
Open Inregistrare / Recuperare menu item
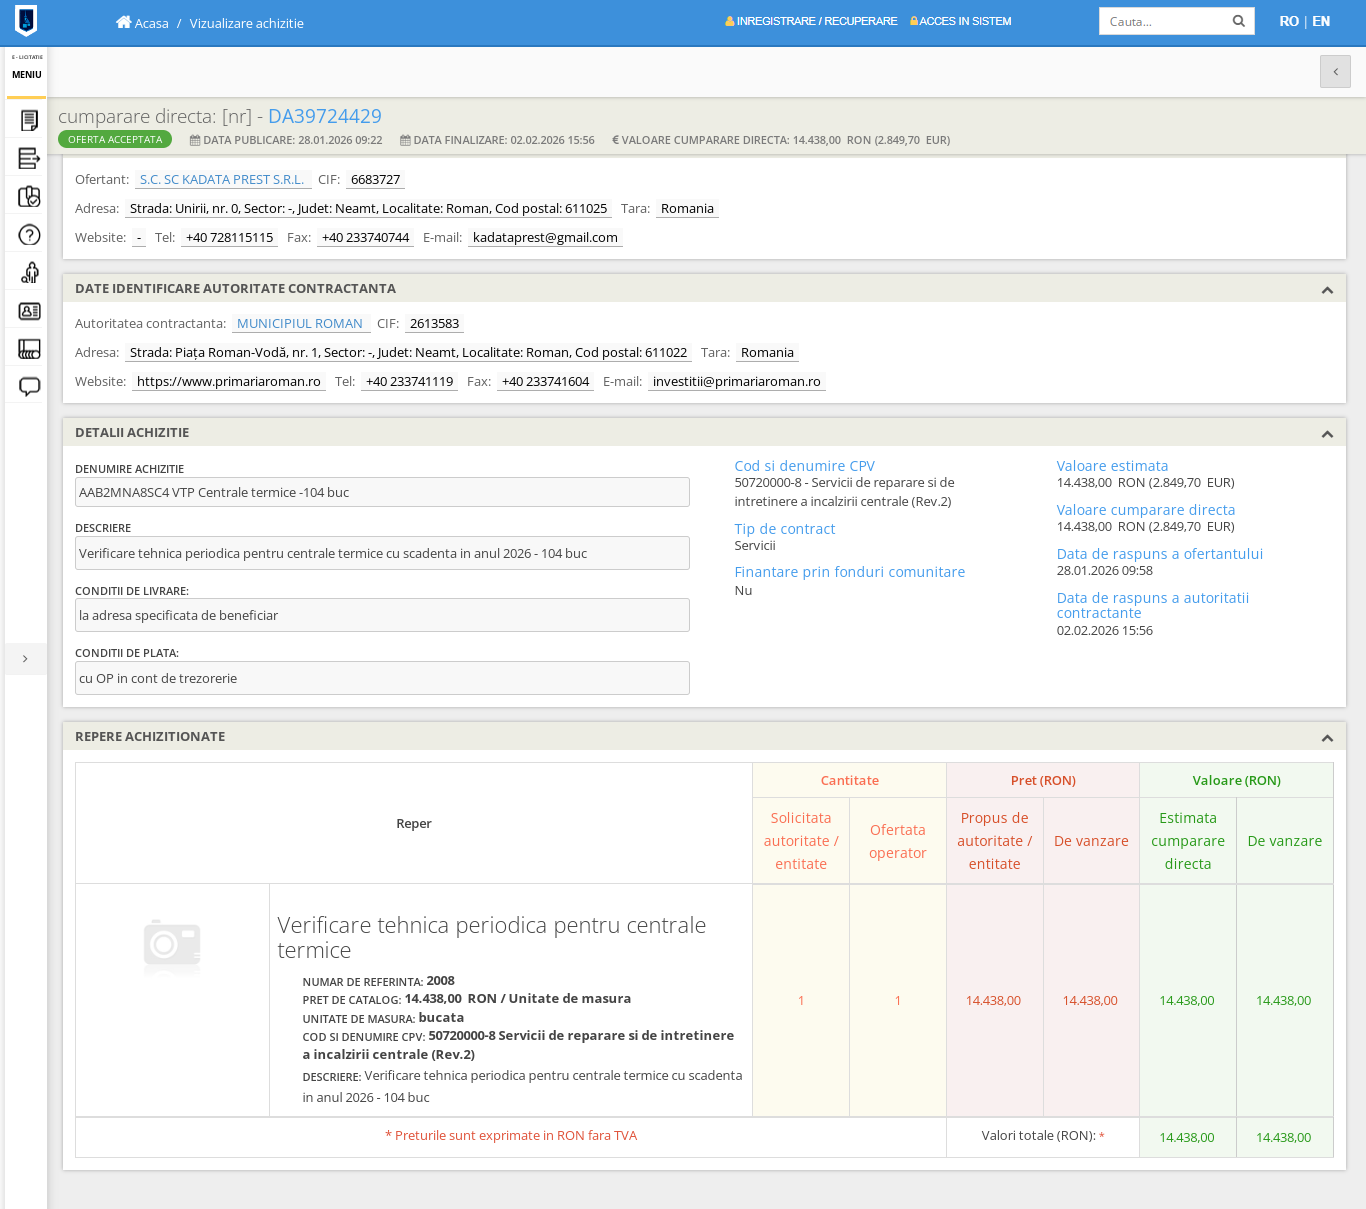(x=811, y=21)
